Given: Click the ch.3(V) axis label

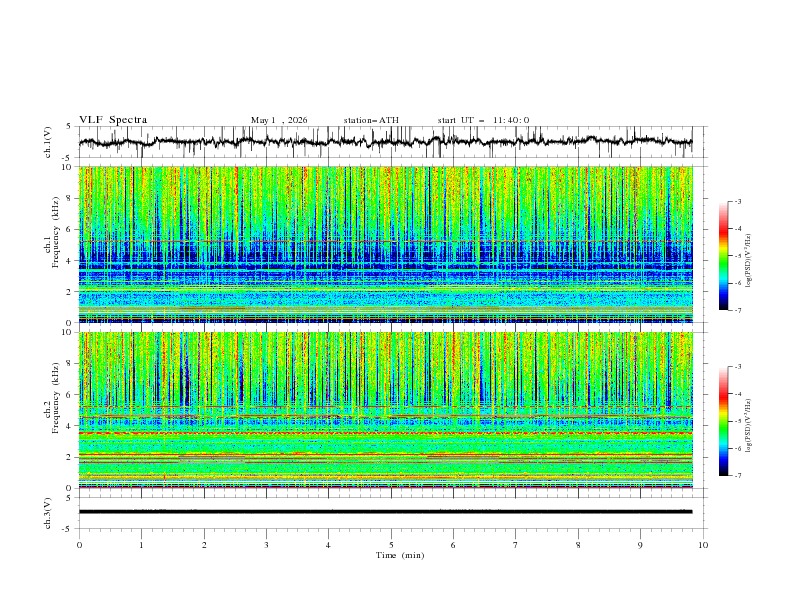Looking at the screenshot, I should [48, 513].
